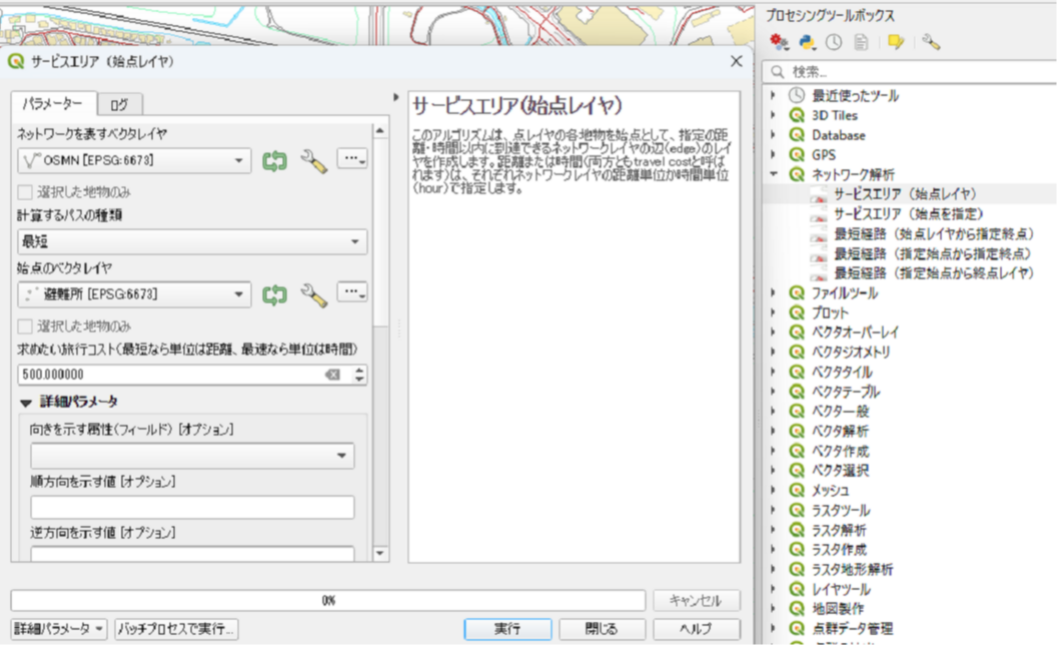Viewport: 1057px width, 645px height.
Task: Click the clock icon next to 最近使ったツール
Action: [x=797, y=96]
